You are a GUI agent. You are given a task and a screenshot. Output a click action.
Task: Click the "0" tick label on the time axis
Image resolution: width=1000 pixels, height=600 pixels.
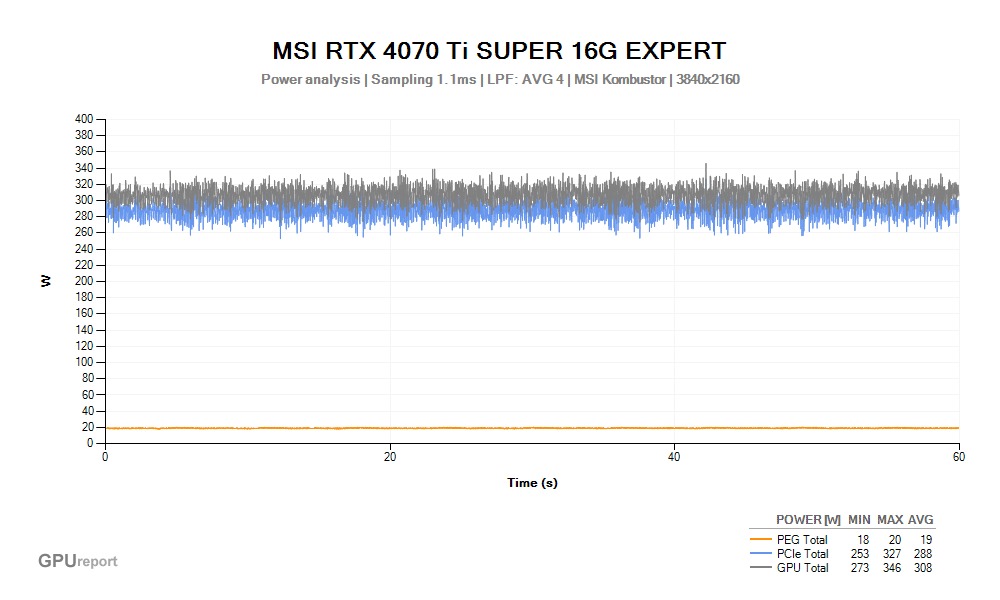point(105,457)
